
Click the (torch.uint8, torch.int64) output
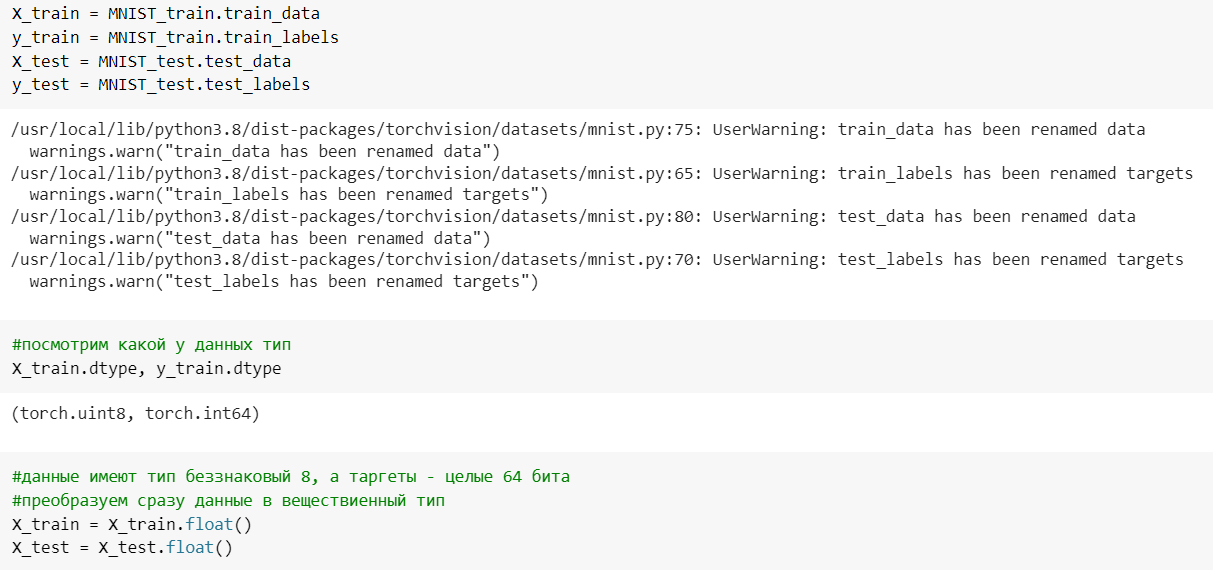[135, 413]
